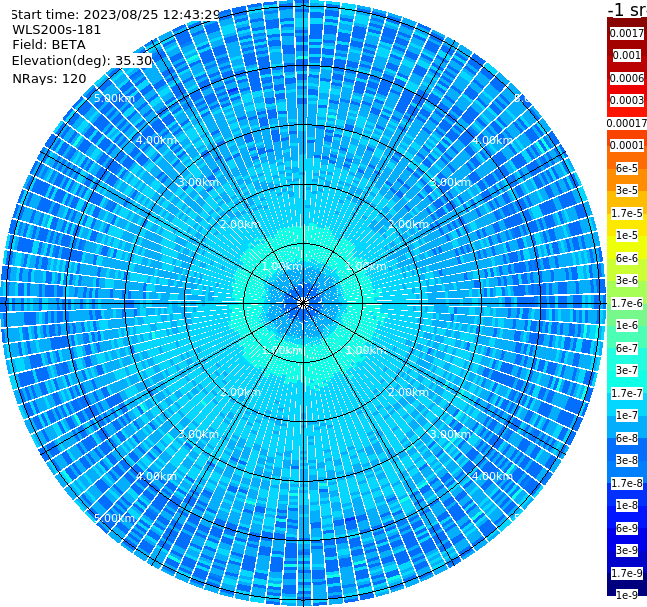This screenshot has height=607, width=647.
Task: Pick the orange 6e-5 colorbar level
Action: point(627,168)
